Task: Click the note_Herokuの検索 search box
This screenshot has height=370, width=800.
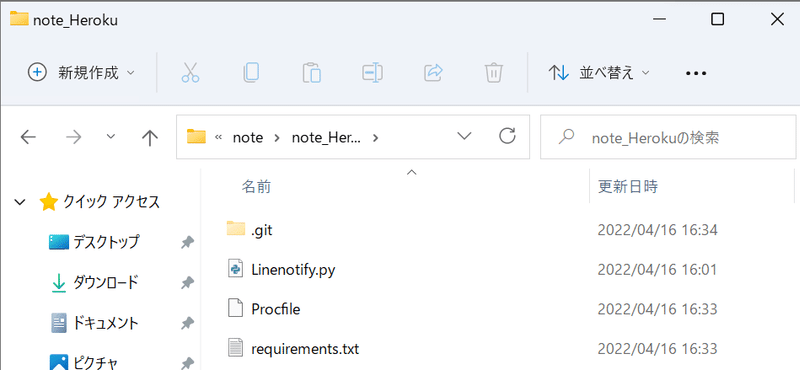Action: 668,137
